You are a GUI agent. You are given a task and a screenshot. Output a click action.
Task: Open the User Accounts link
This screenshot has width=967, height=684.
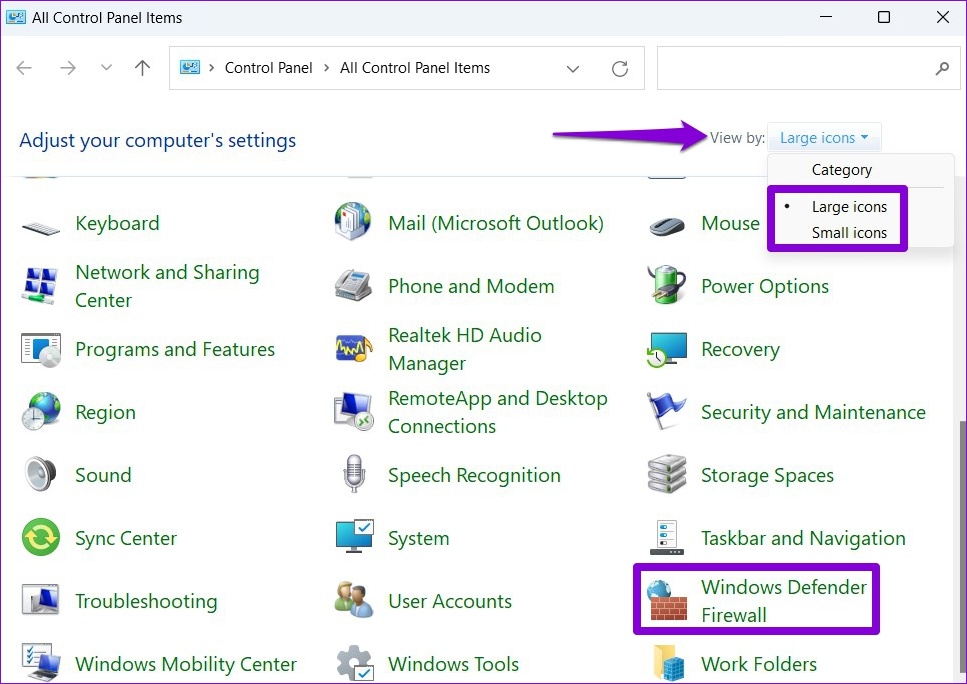(x=450, y=601)
